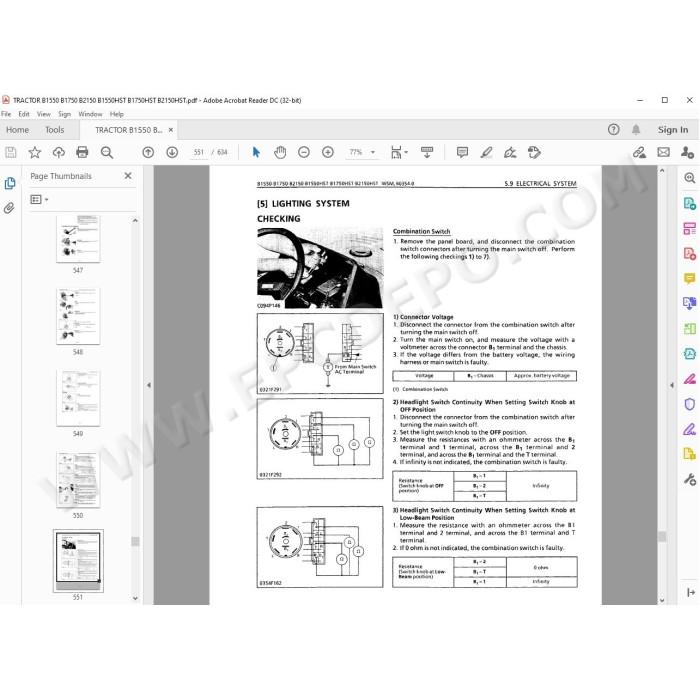This screenshot has height=700, width=700.
Task: Click the Save file icon
Action: point(11,153)
